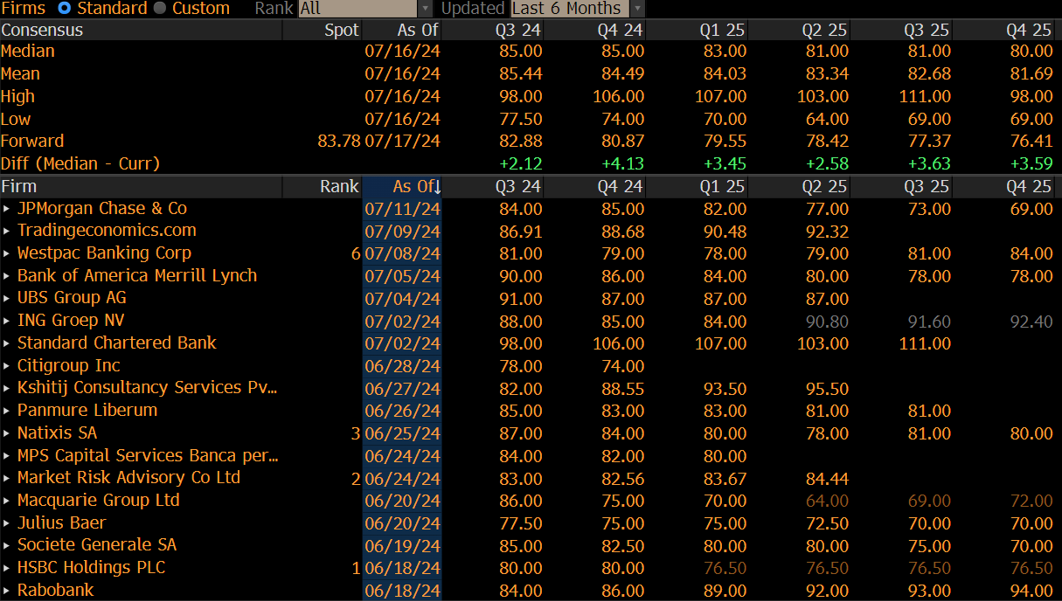Sort by the Firm column header

point(19,186)
